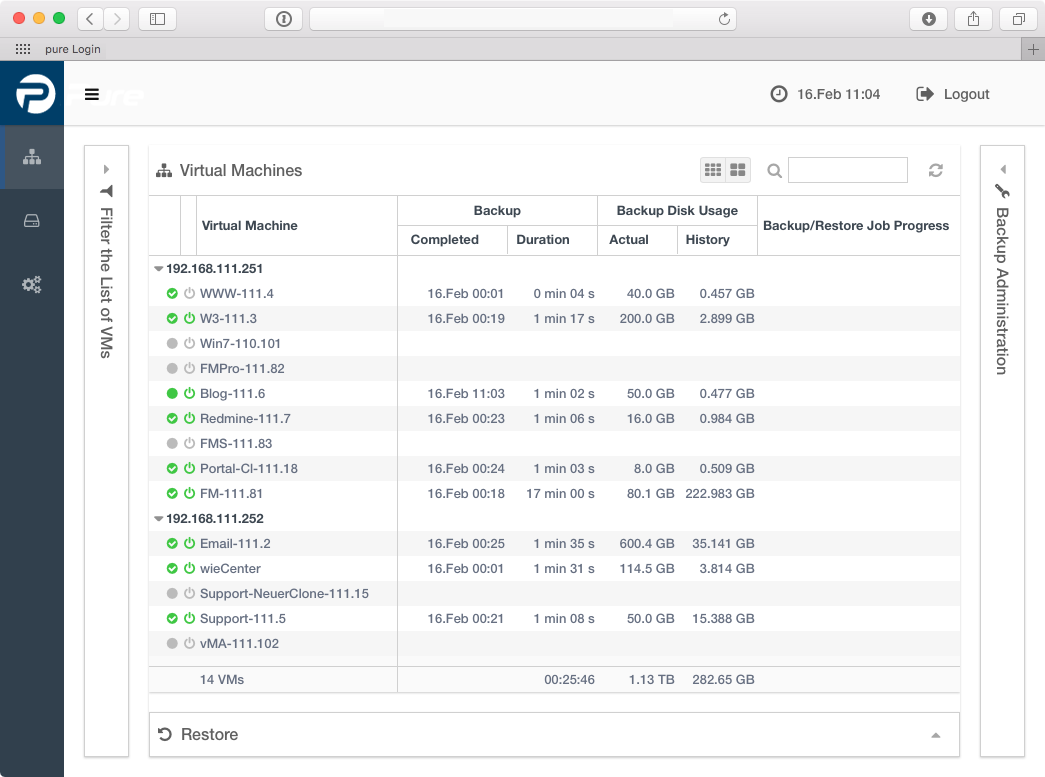Click the Virtual Machine column header
Screen dimensions: 1045x777
click(249, 225)
